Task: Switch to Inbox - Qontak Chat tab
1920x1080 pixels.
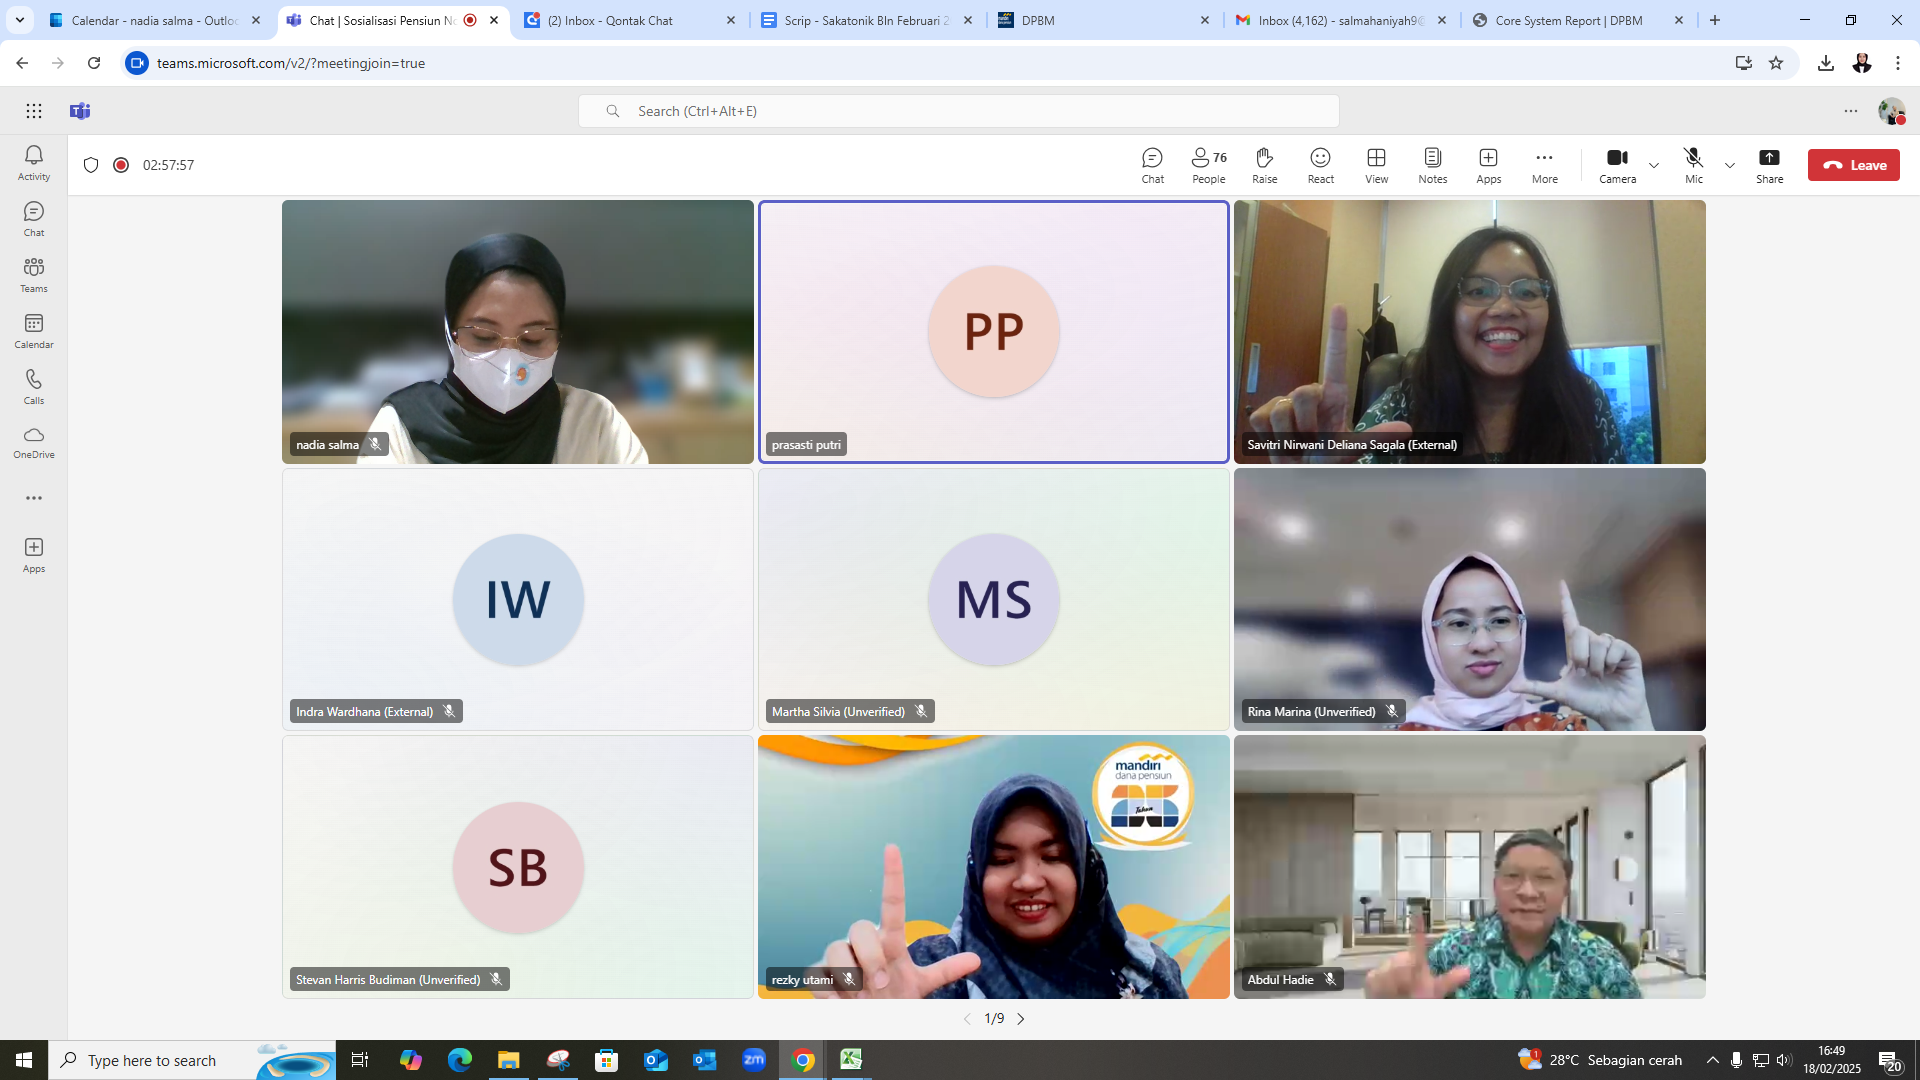Action: coord(630,20)
